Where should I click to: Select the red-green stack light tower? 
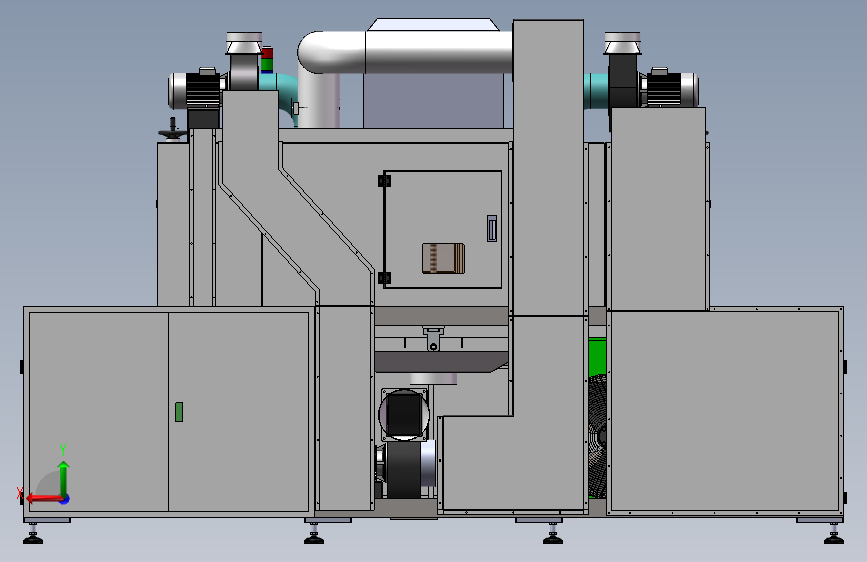pos(267,60)
